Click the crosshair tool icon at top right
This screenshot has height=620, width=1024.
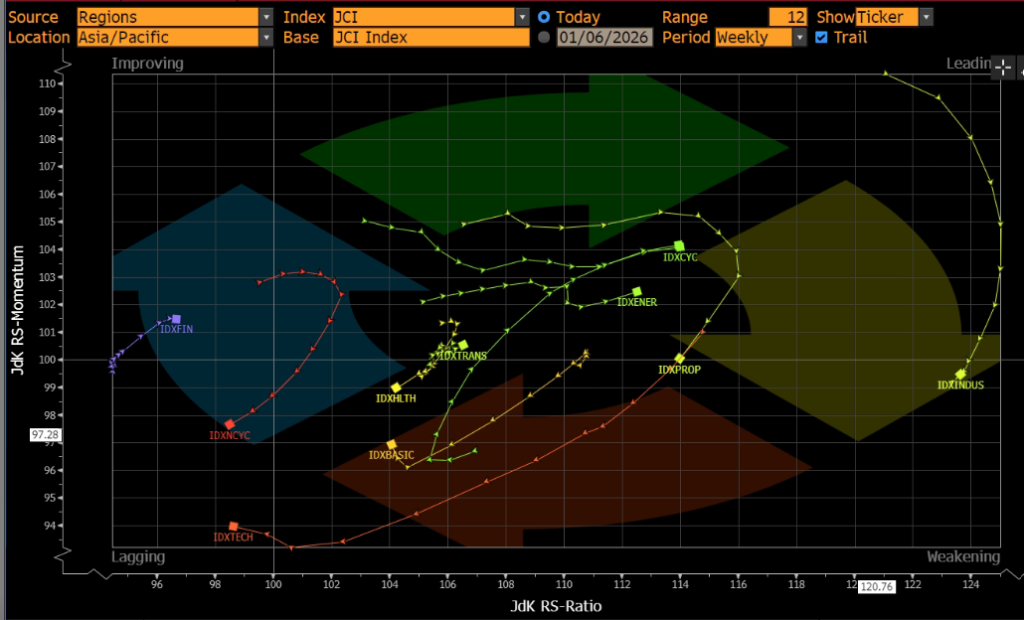pyautogui.click(x=1003, y=67)
